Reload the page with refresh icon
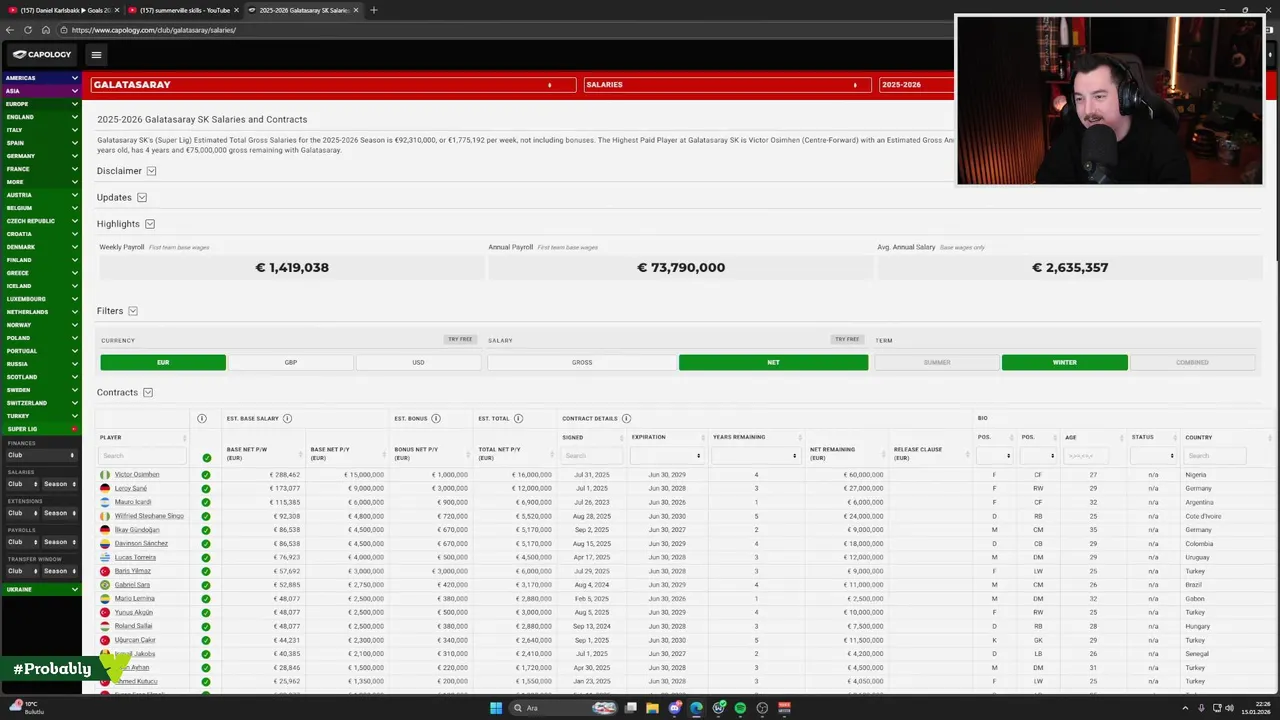Screen dimensions: 1280x720 pos(28,30)
